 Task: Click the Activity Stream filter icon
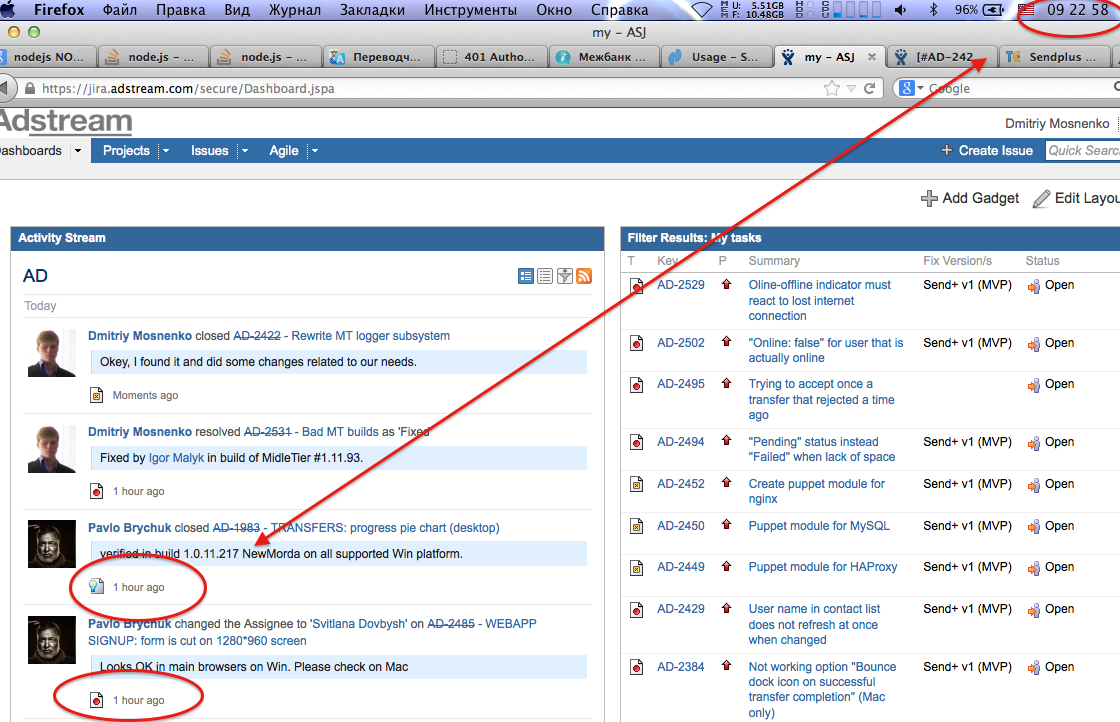[564, 276]
